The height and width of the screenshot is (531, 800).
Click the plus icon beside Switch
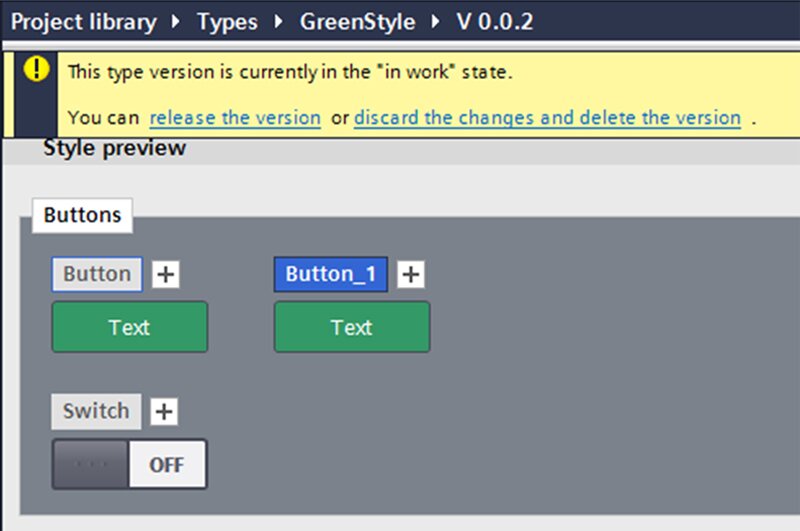click(x=164, y=411)
